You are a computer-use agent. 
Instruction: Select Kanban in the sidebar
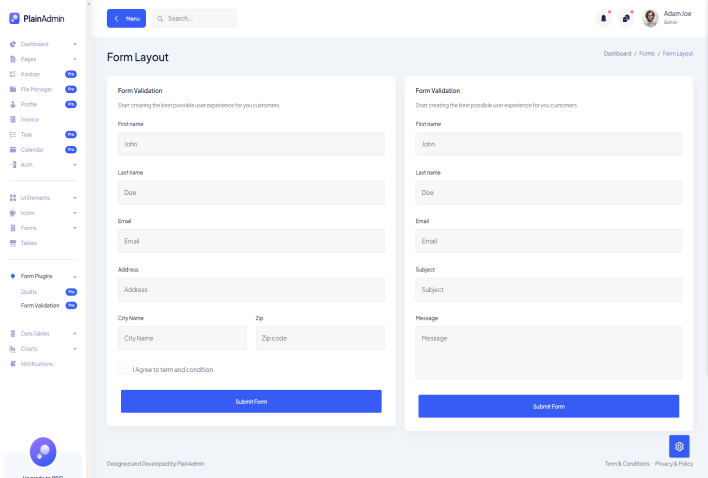[30, 74]
